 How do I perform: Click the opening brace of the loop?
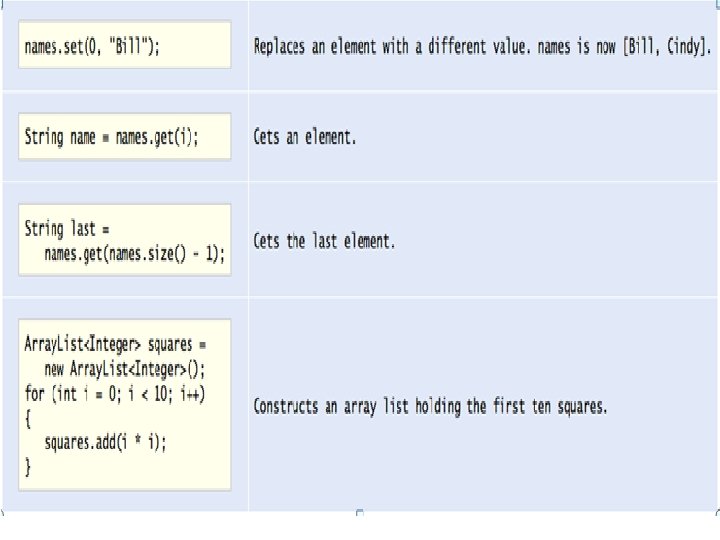[28, 417]
